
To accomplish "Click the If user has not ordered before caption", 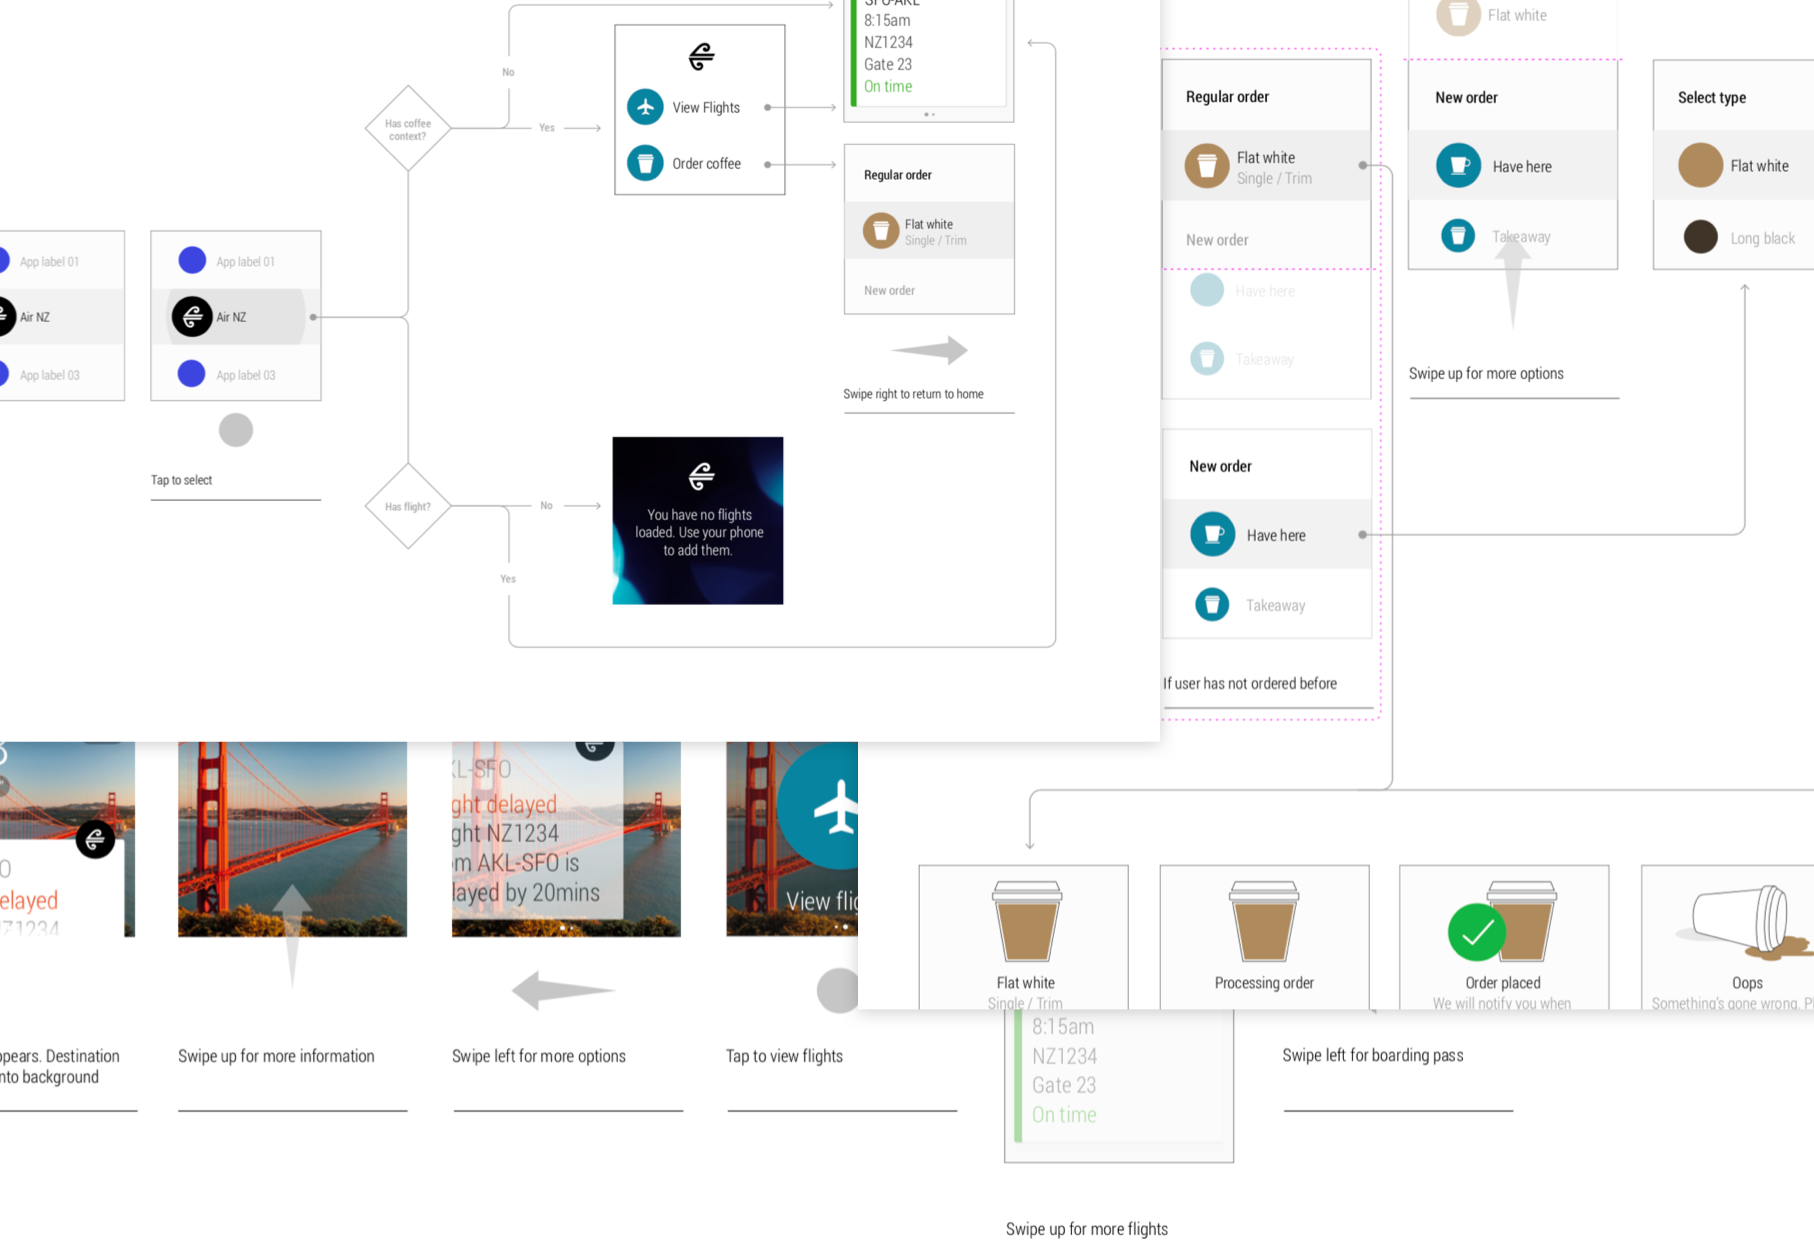I will [x=1250, y=684].
